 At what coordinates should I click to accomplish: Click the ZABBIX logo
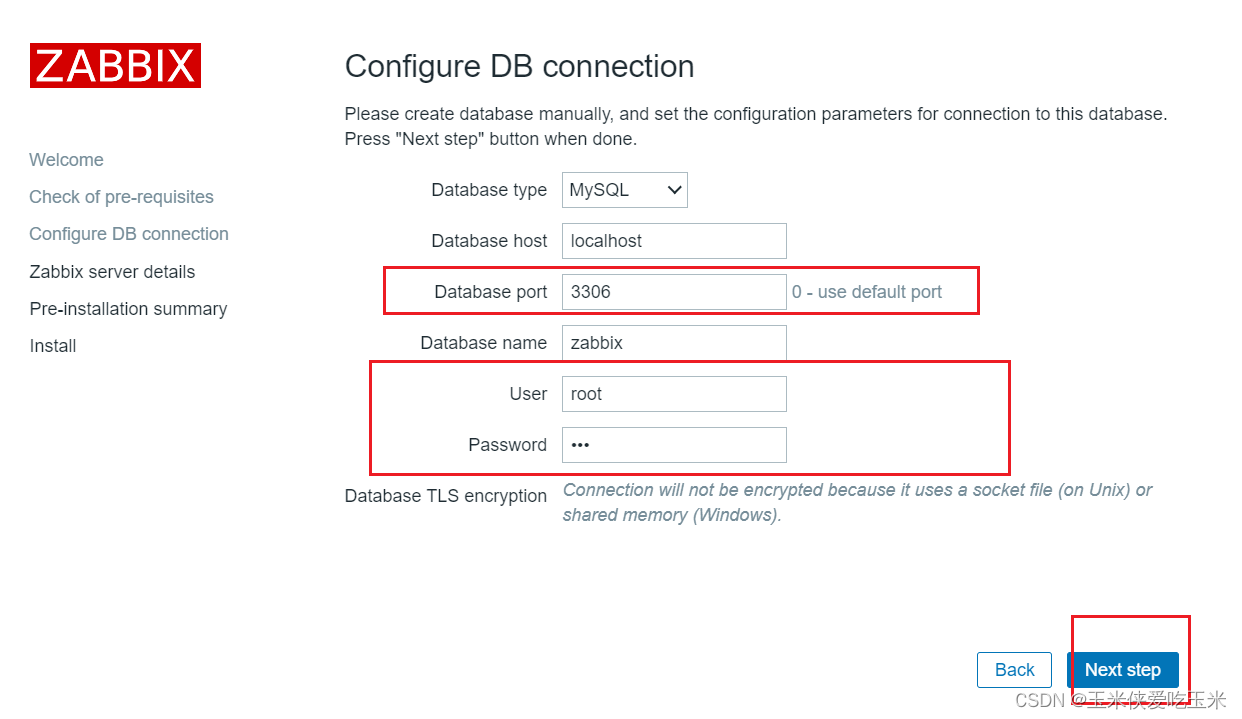pyautogui.click(x=114, y=65)
